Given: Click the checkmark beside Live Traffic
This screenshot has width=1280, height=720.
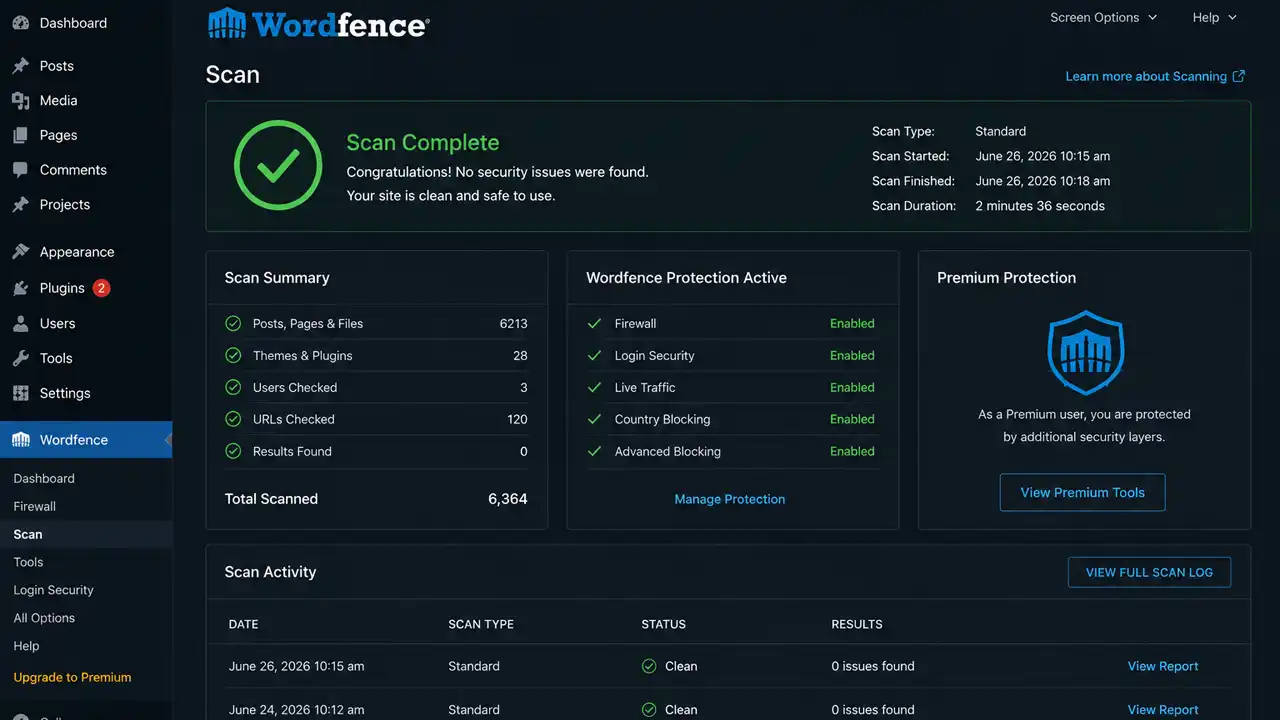Looking at the screenshot, I should [594, 387].
